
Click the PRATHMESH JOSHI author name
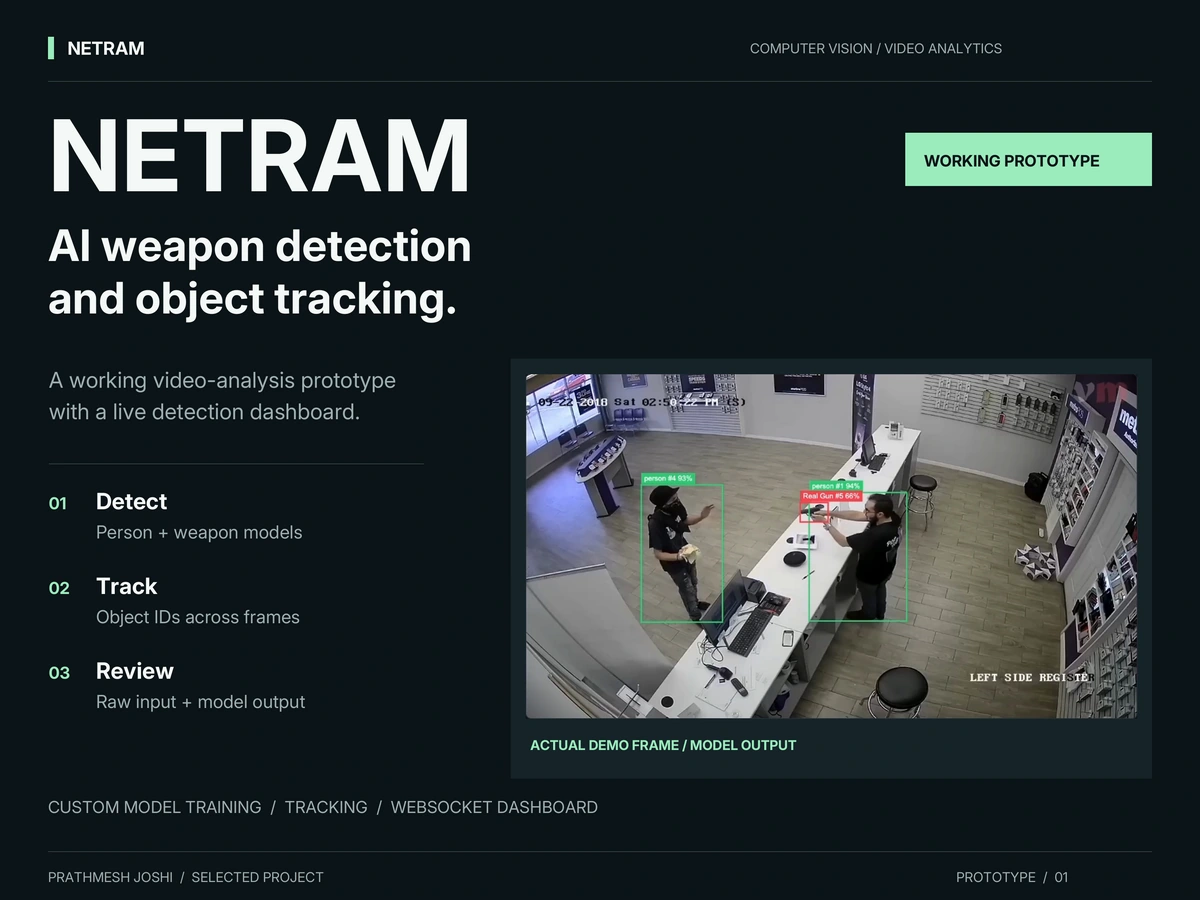[110, 877]
